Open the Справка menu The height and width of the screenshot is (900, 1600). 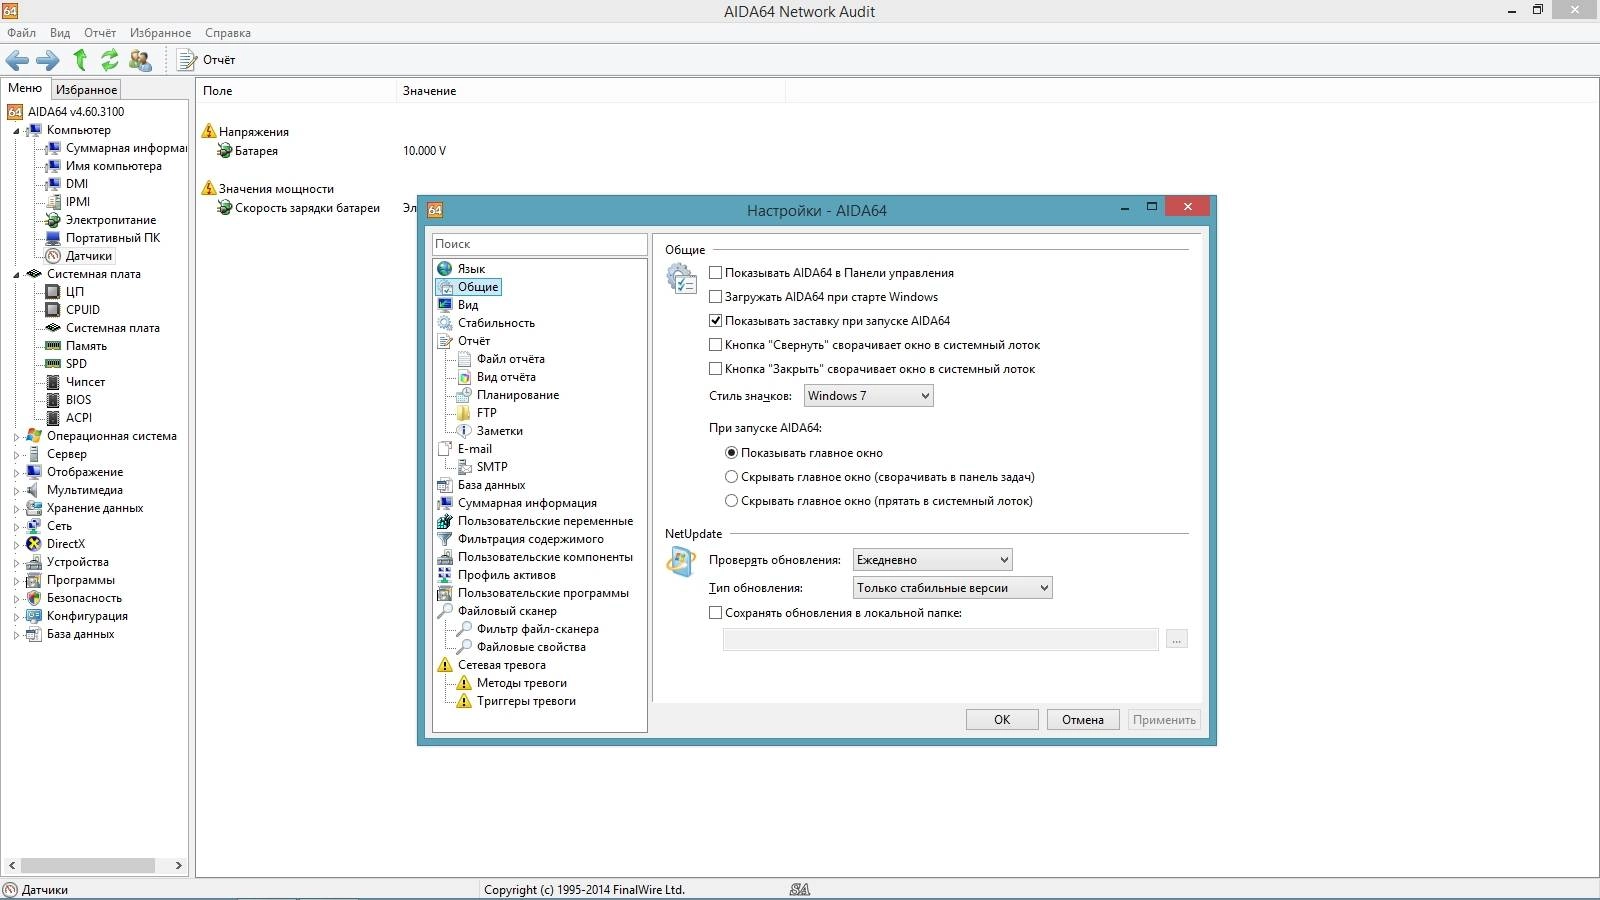click(x=228, y=33)
